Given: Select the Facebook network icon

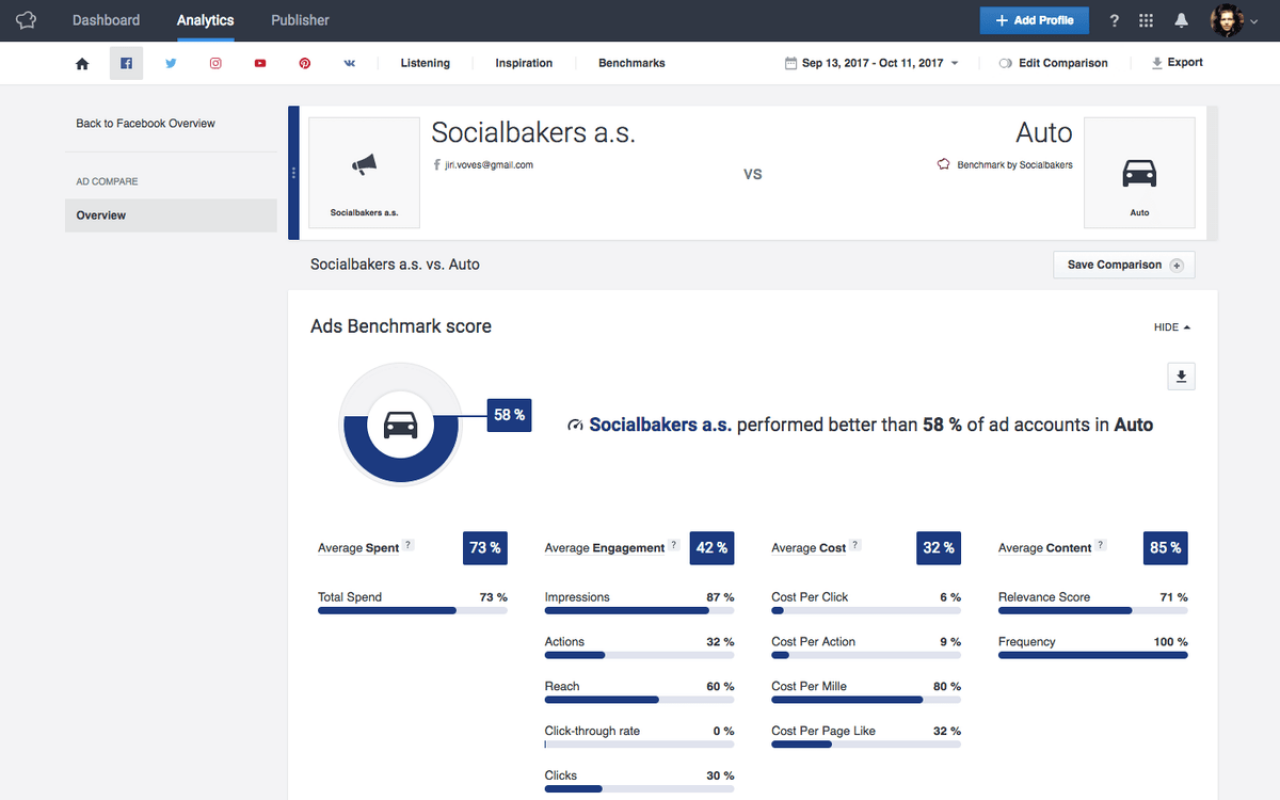Looking at the screenshot, I should pyautogui.click(x=126, y=63).
